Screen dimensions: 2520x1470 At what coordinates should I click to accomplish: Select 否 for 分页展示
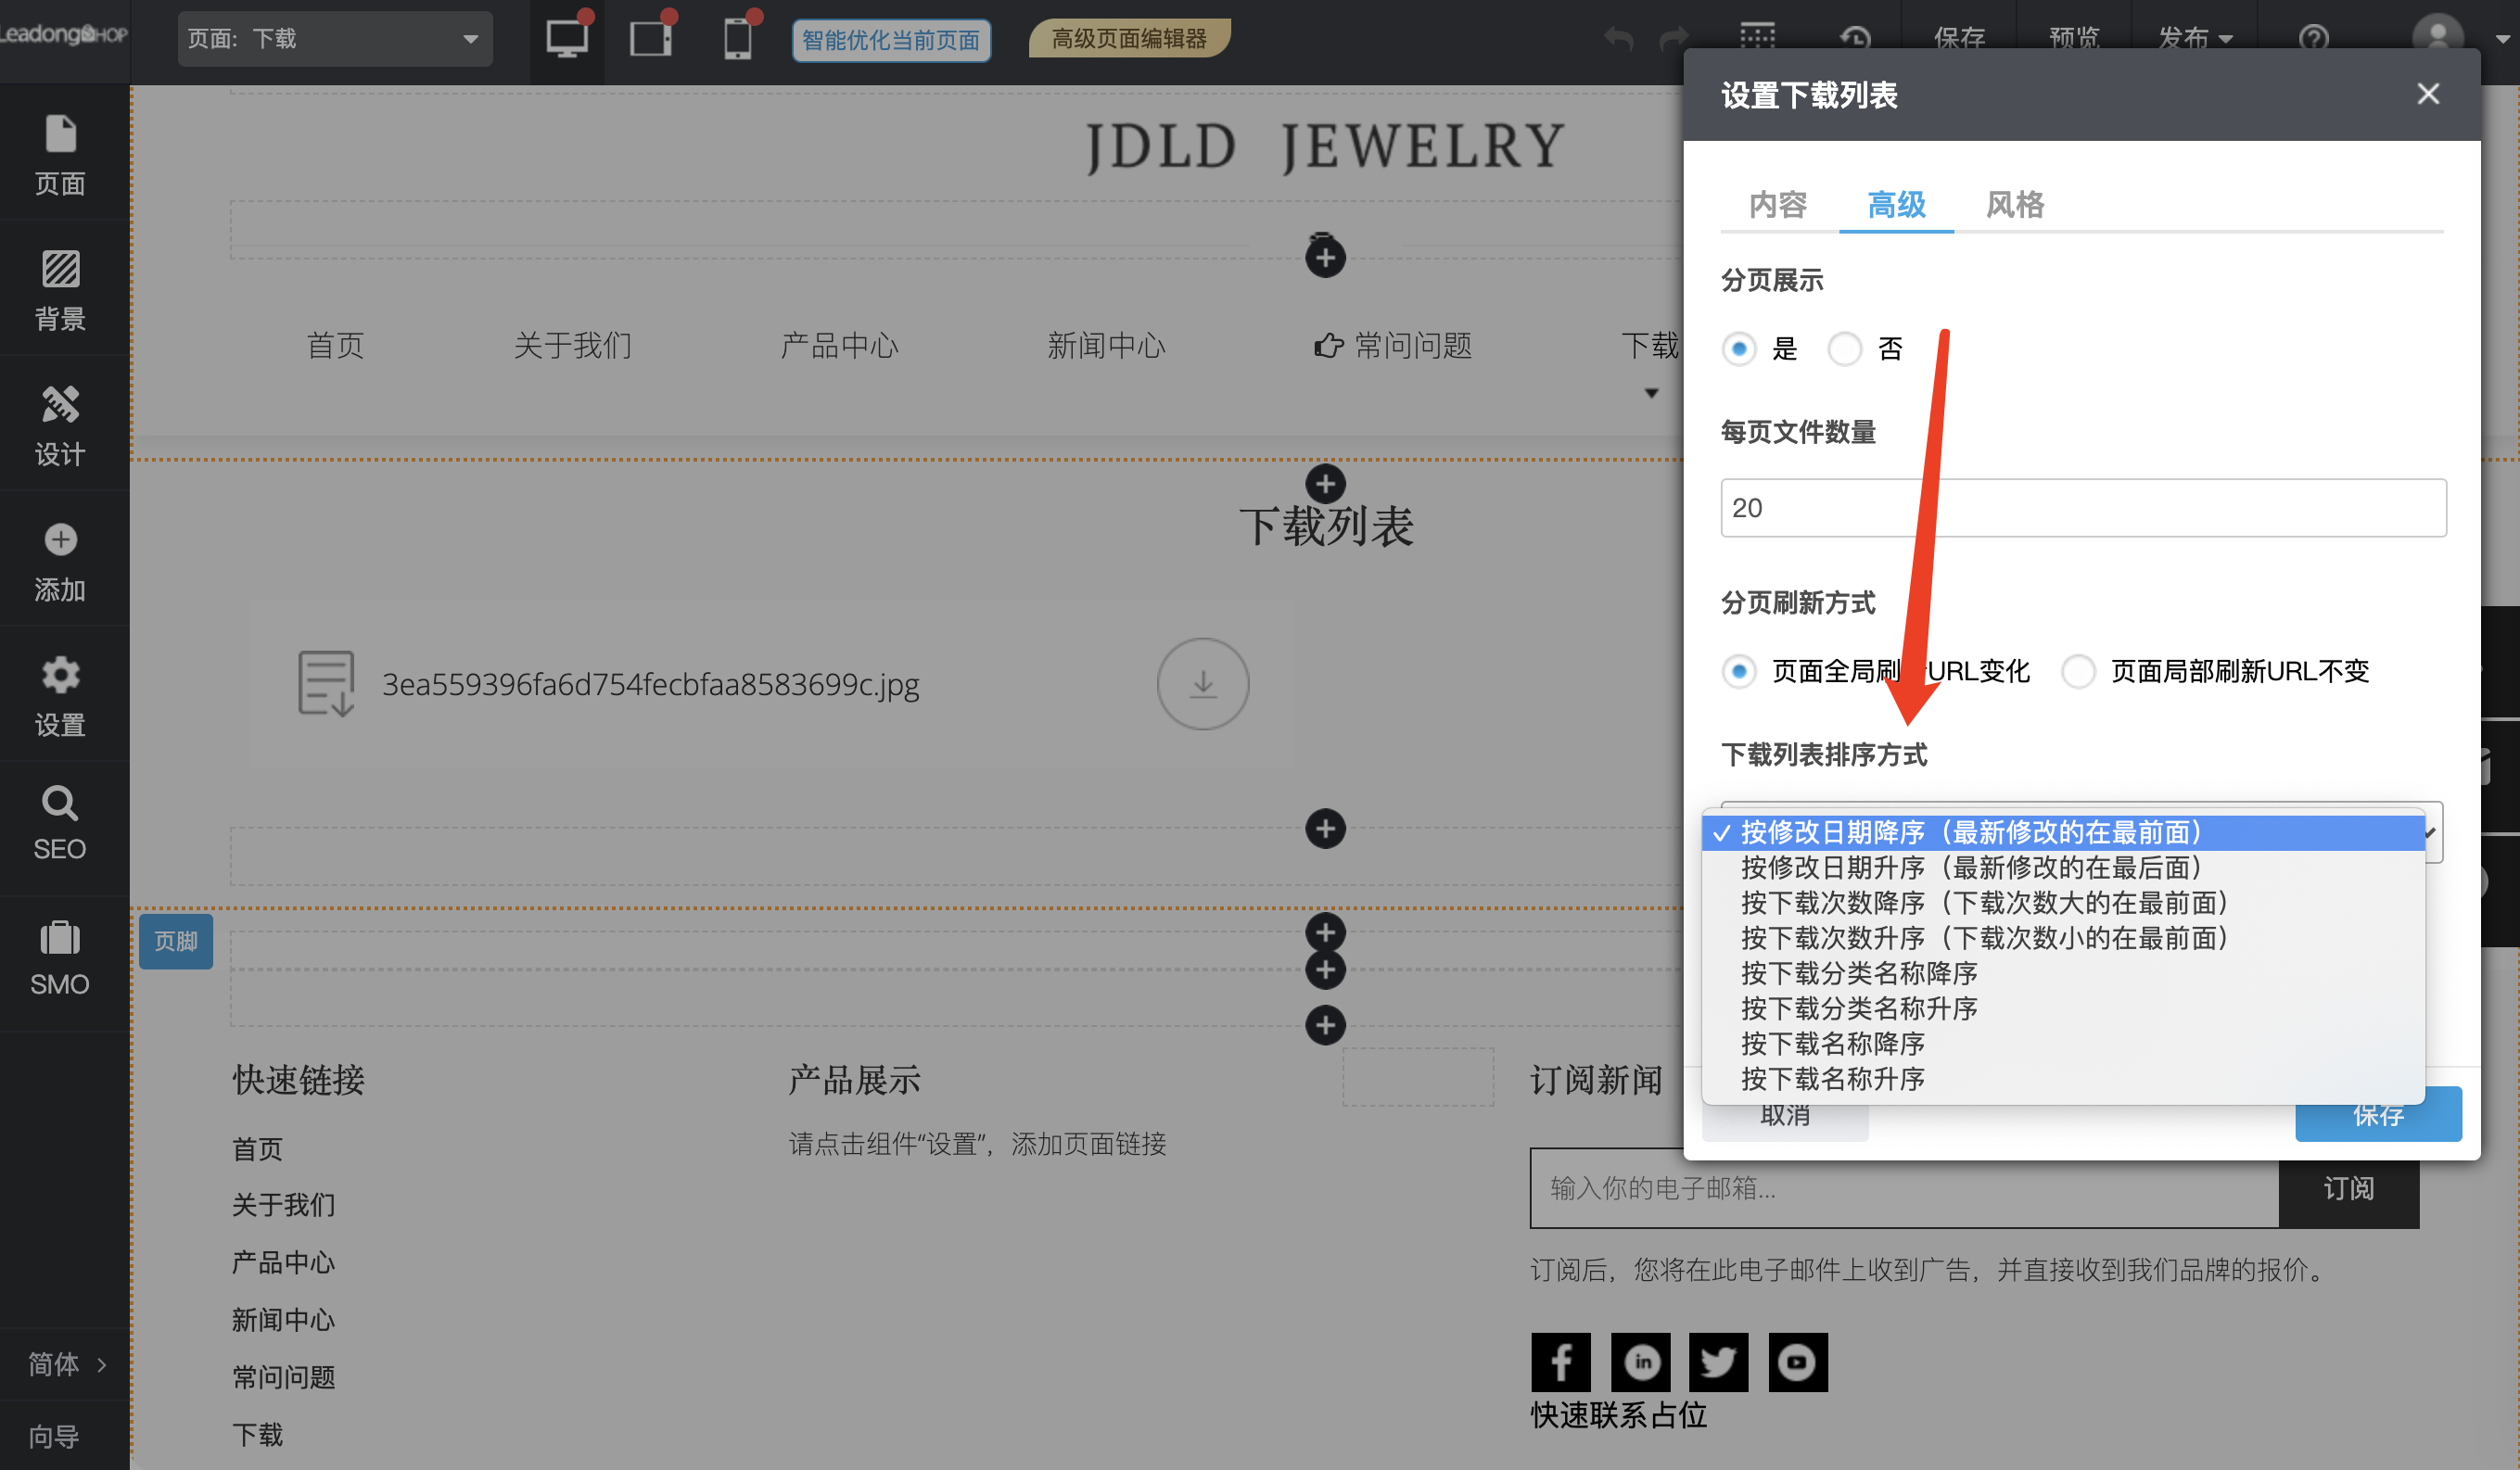click(x=1845, y=349)
